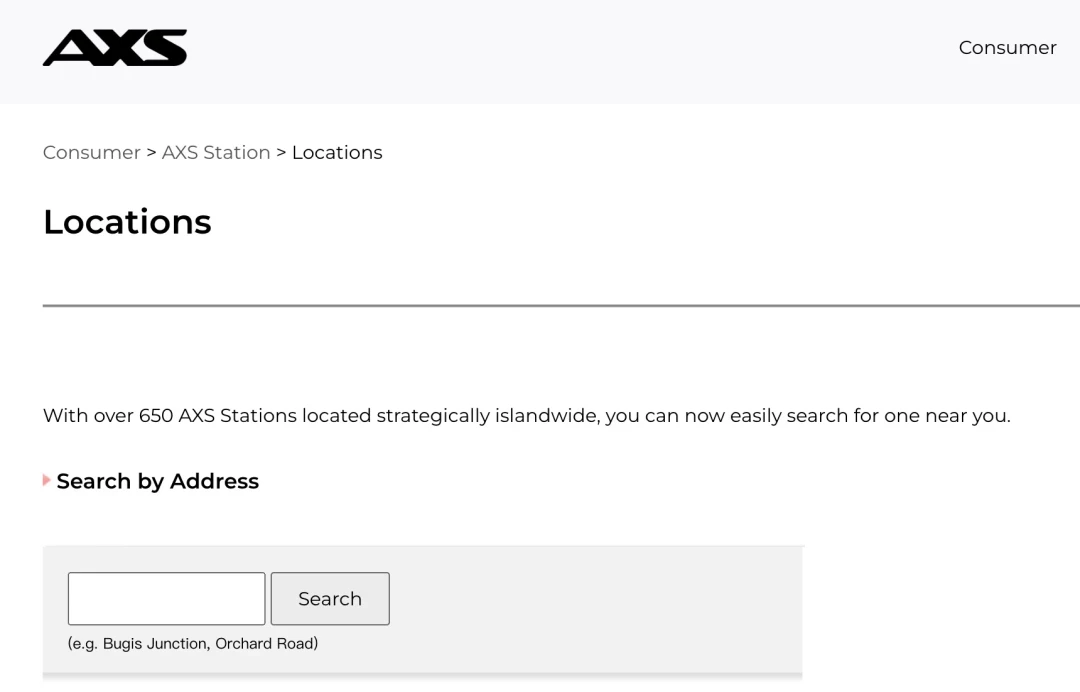The width and height of the screenshot is (1080, 692).
Task: Open the AXS Station breadcrumb link
Action: click(216, 152)
